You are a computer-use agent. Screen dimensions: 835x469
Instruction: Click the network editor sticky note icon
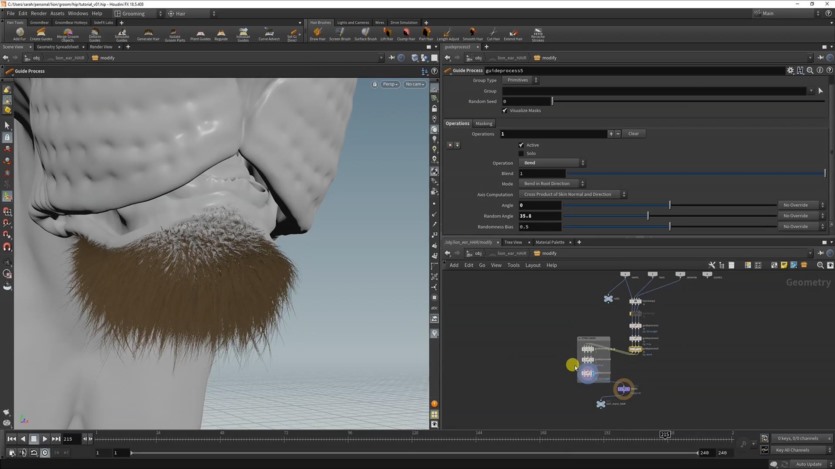pos(784,265)
